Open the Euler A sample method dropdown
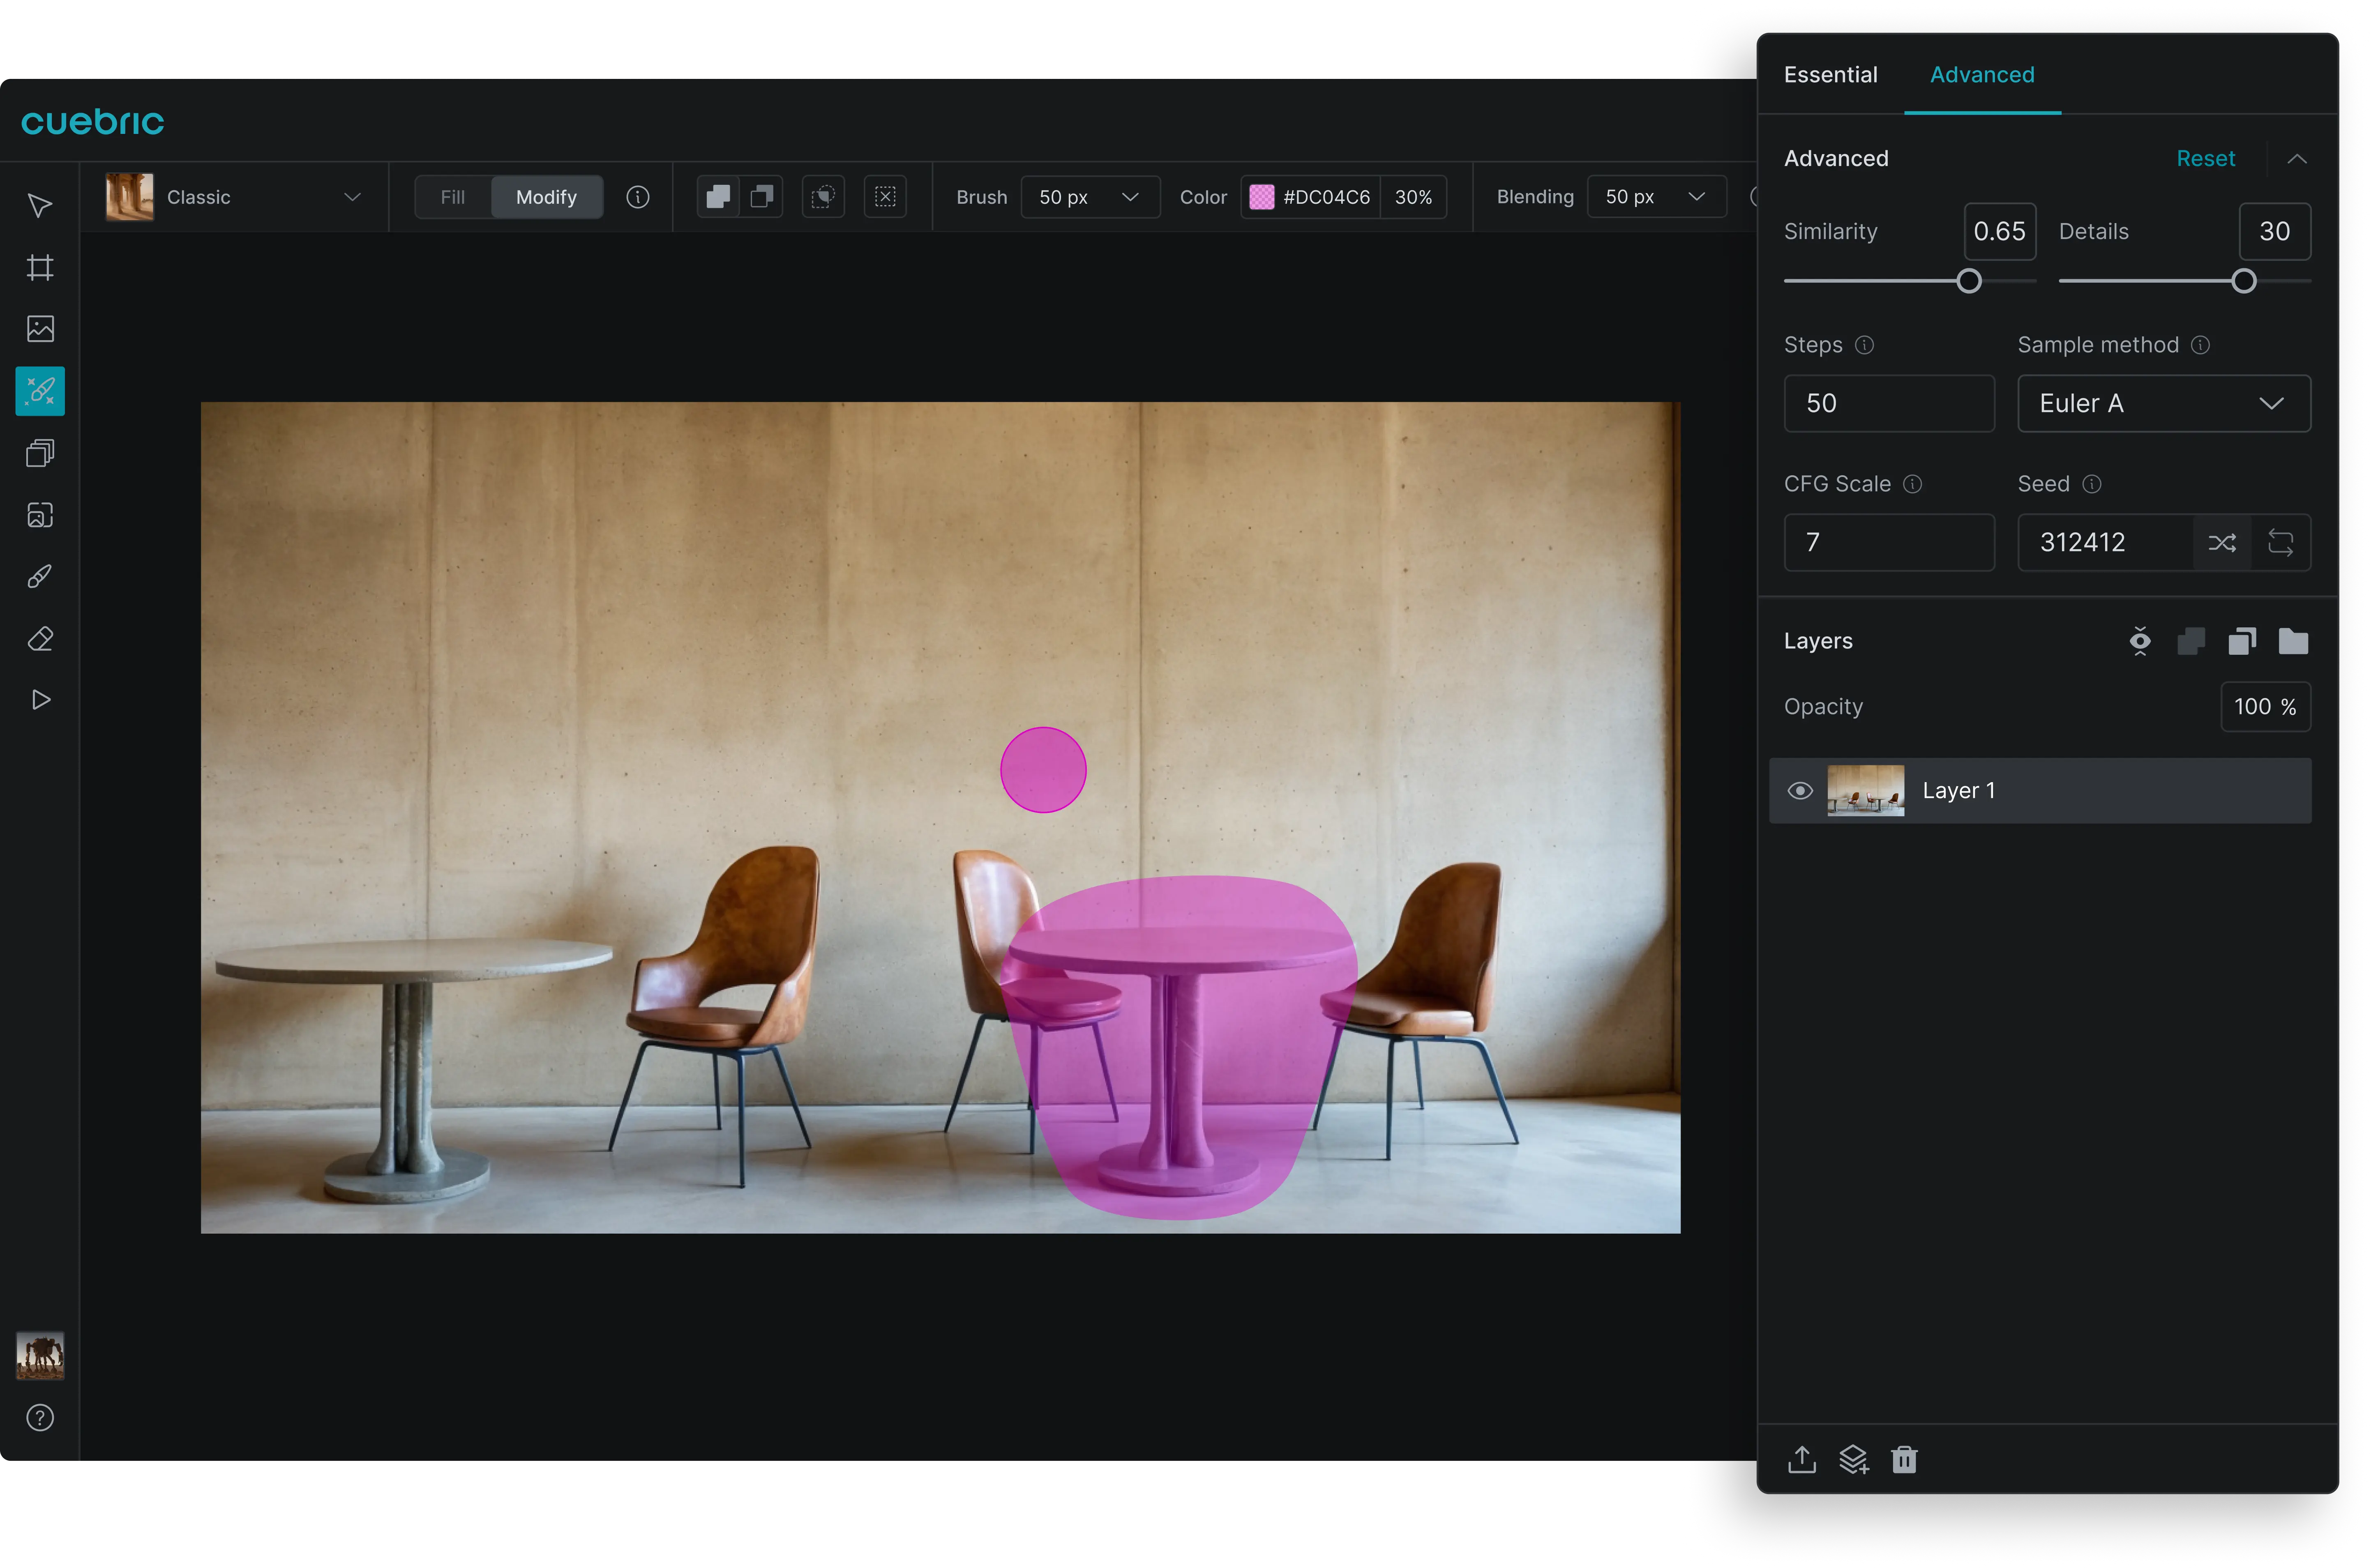The height and width of the screenshot is (1568, 2371). click(x=2163, y=403)
